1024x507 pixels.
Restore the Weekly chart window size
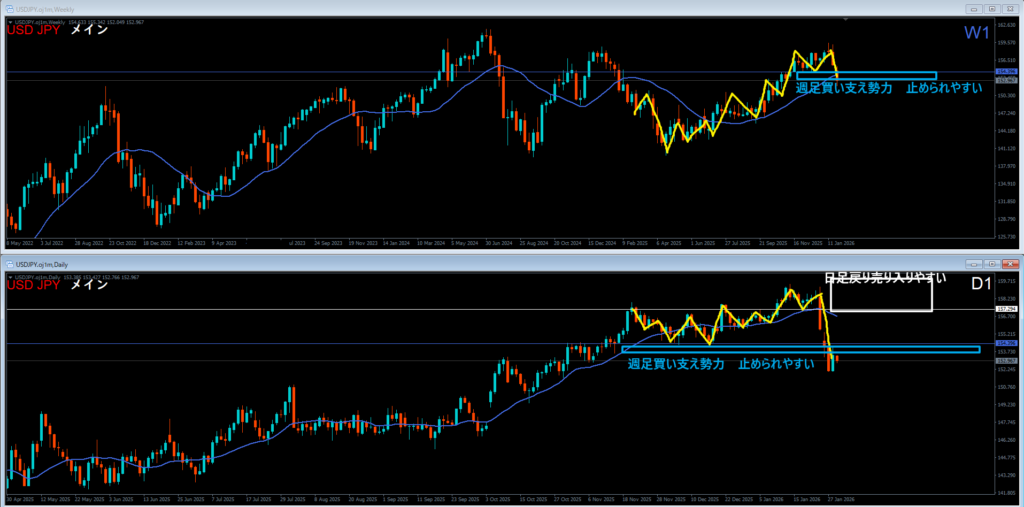click(994, 7)
